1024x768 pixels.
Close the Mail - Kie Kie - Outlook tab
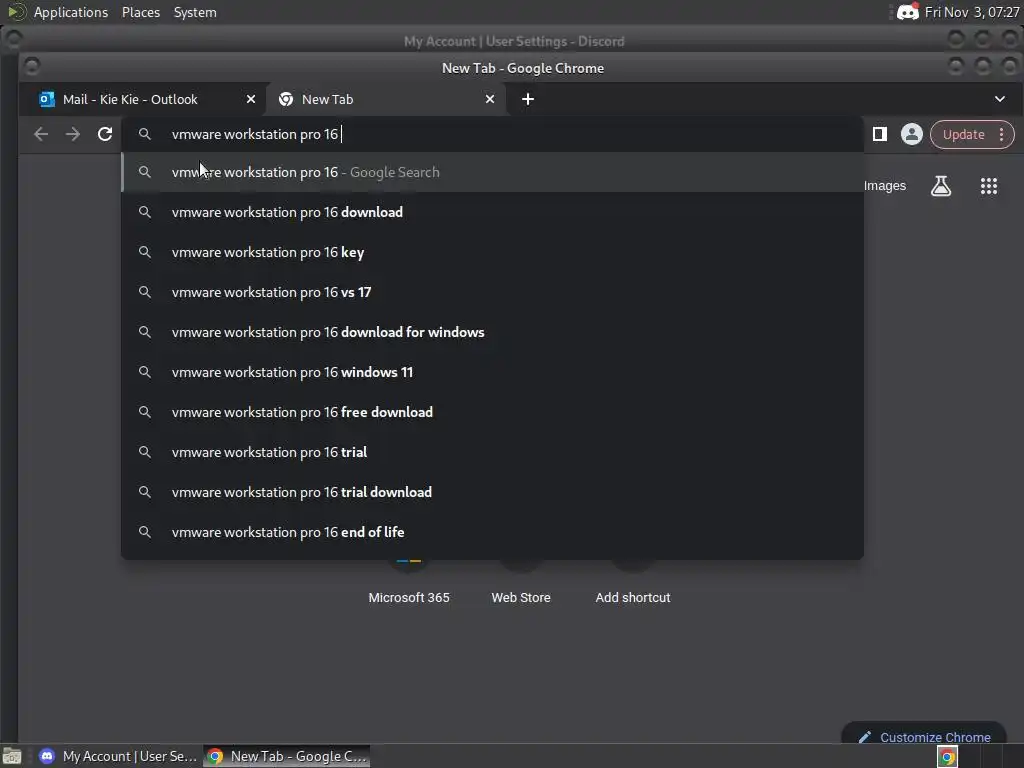point(251,99)
